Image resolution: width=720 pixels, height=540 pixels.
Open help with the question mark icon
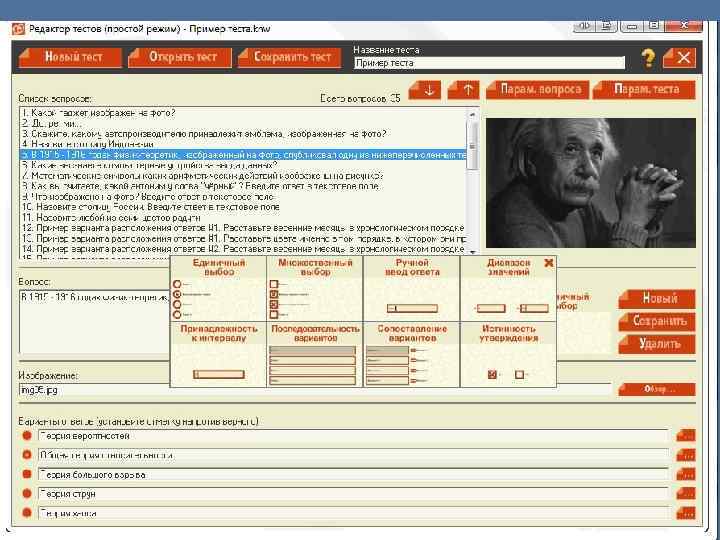pos(648,58)
